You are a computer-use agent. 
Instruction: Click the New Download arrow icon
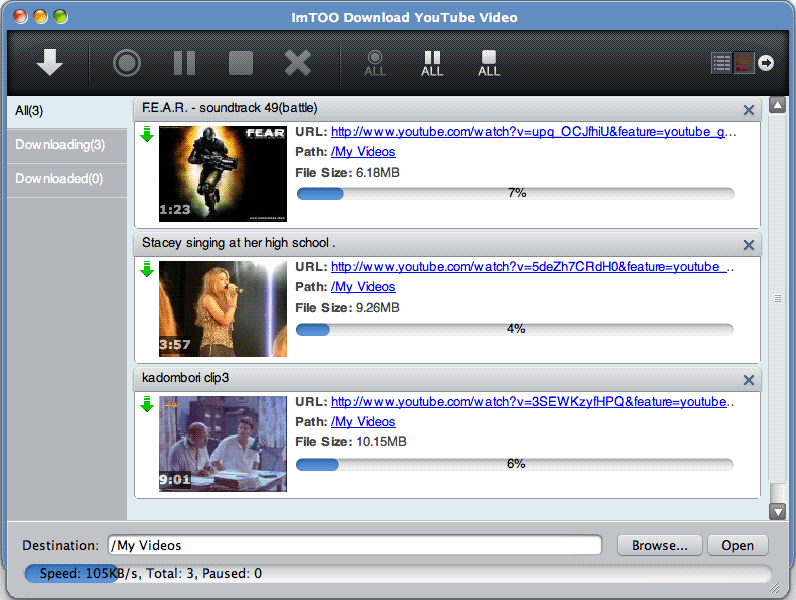point(50,62)
